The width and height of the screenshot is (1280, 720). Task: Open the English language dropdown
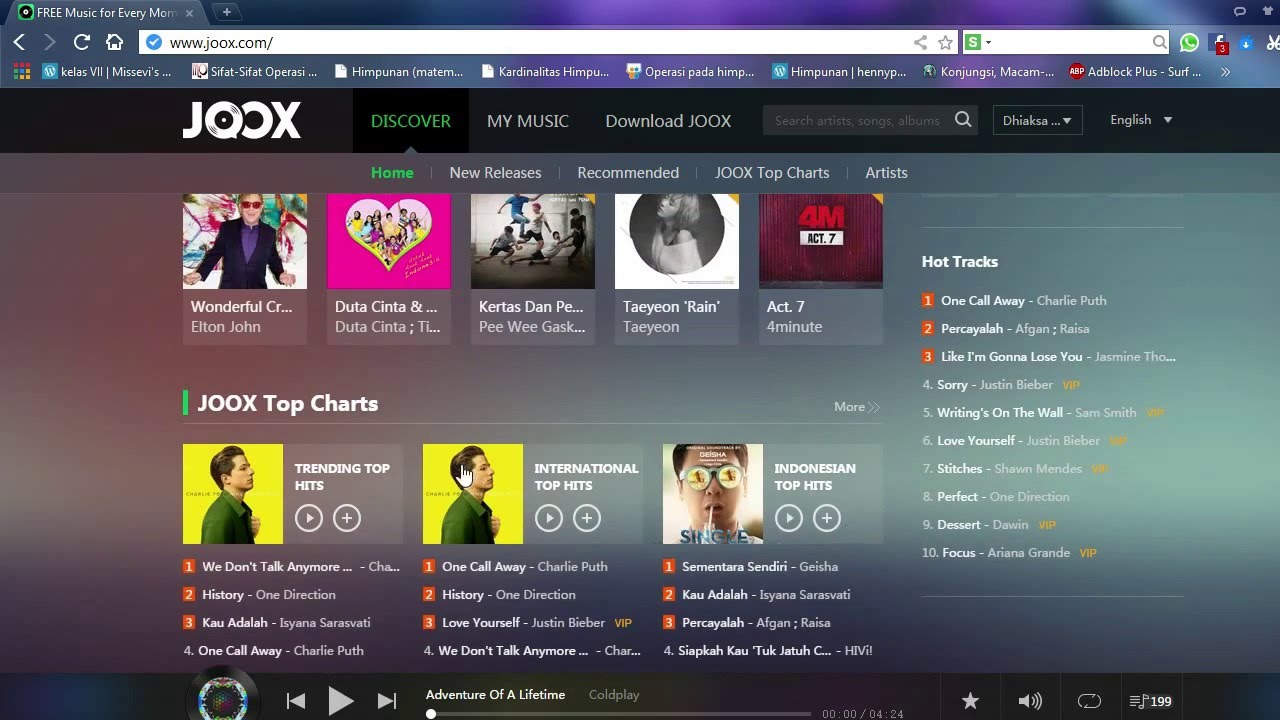click(x=1141, y=119)
